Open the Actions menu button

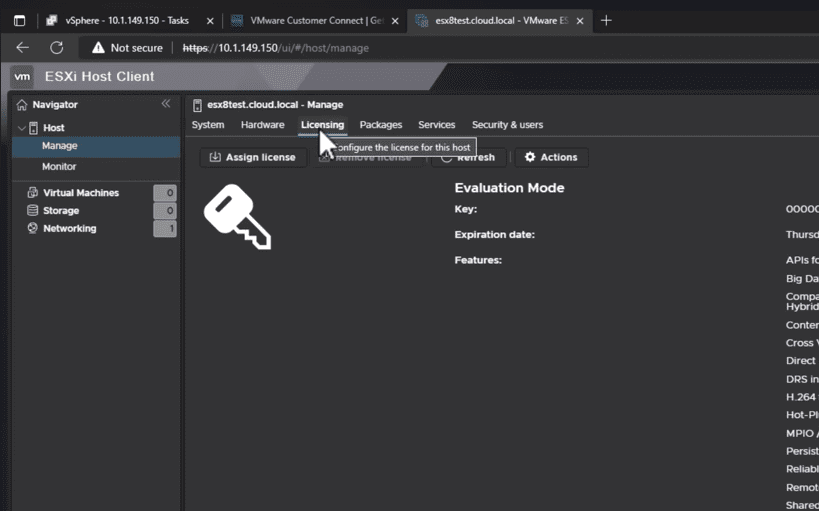552,157
